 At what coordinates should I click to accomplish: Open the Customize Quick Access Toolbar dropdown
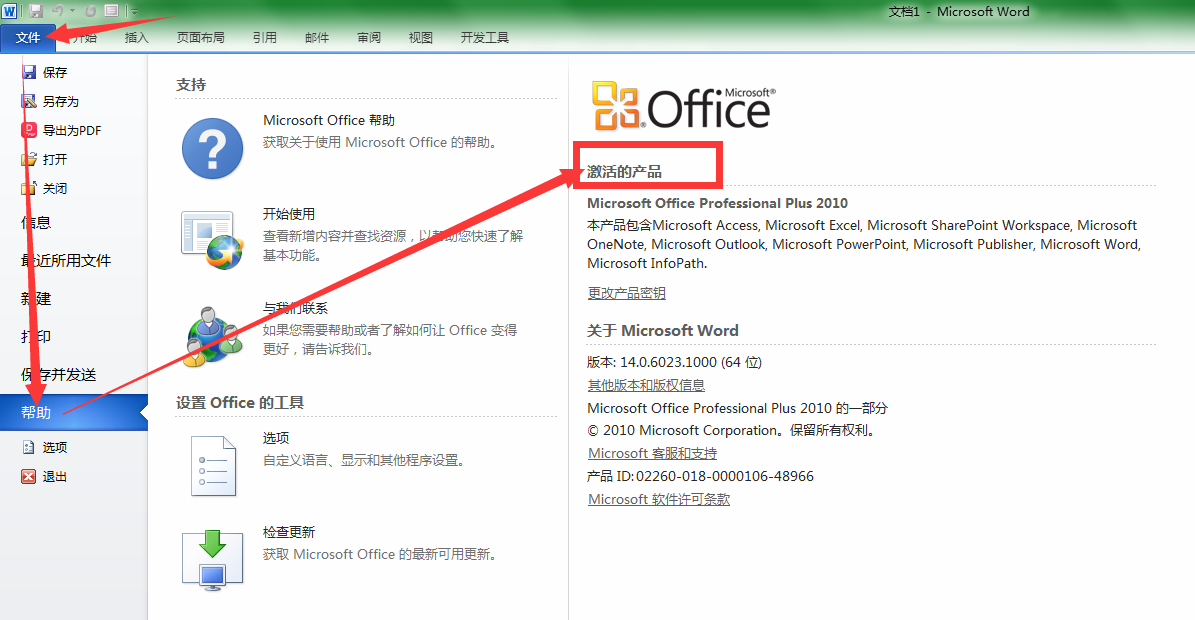133,11
